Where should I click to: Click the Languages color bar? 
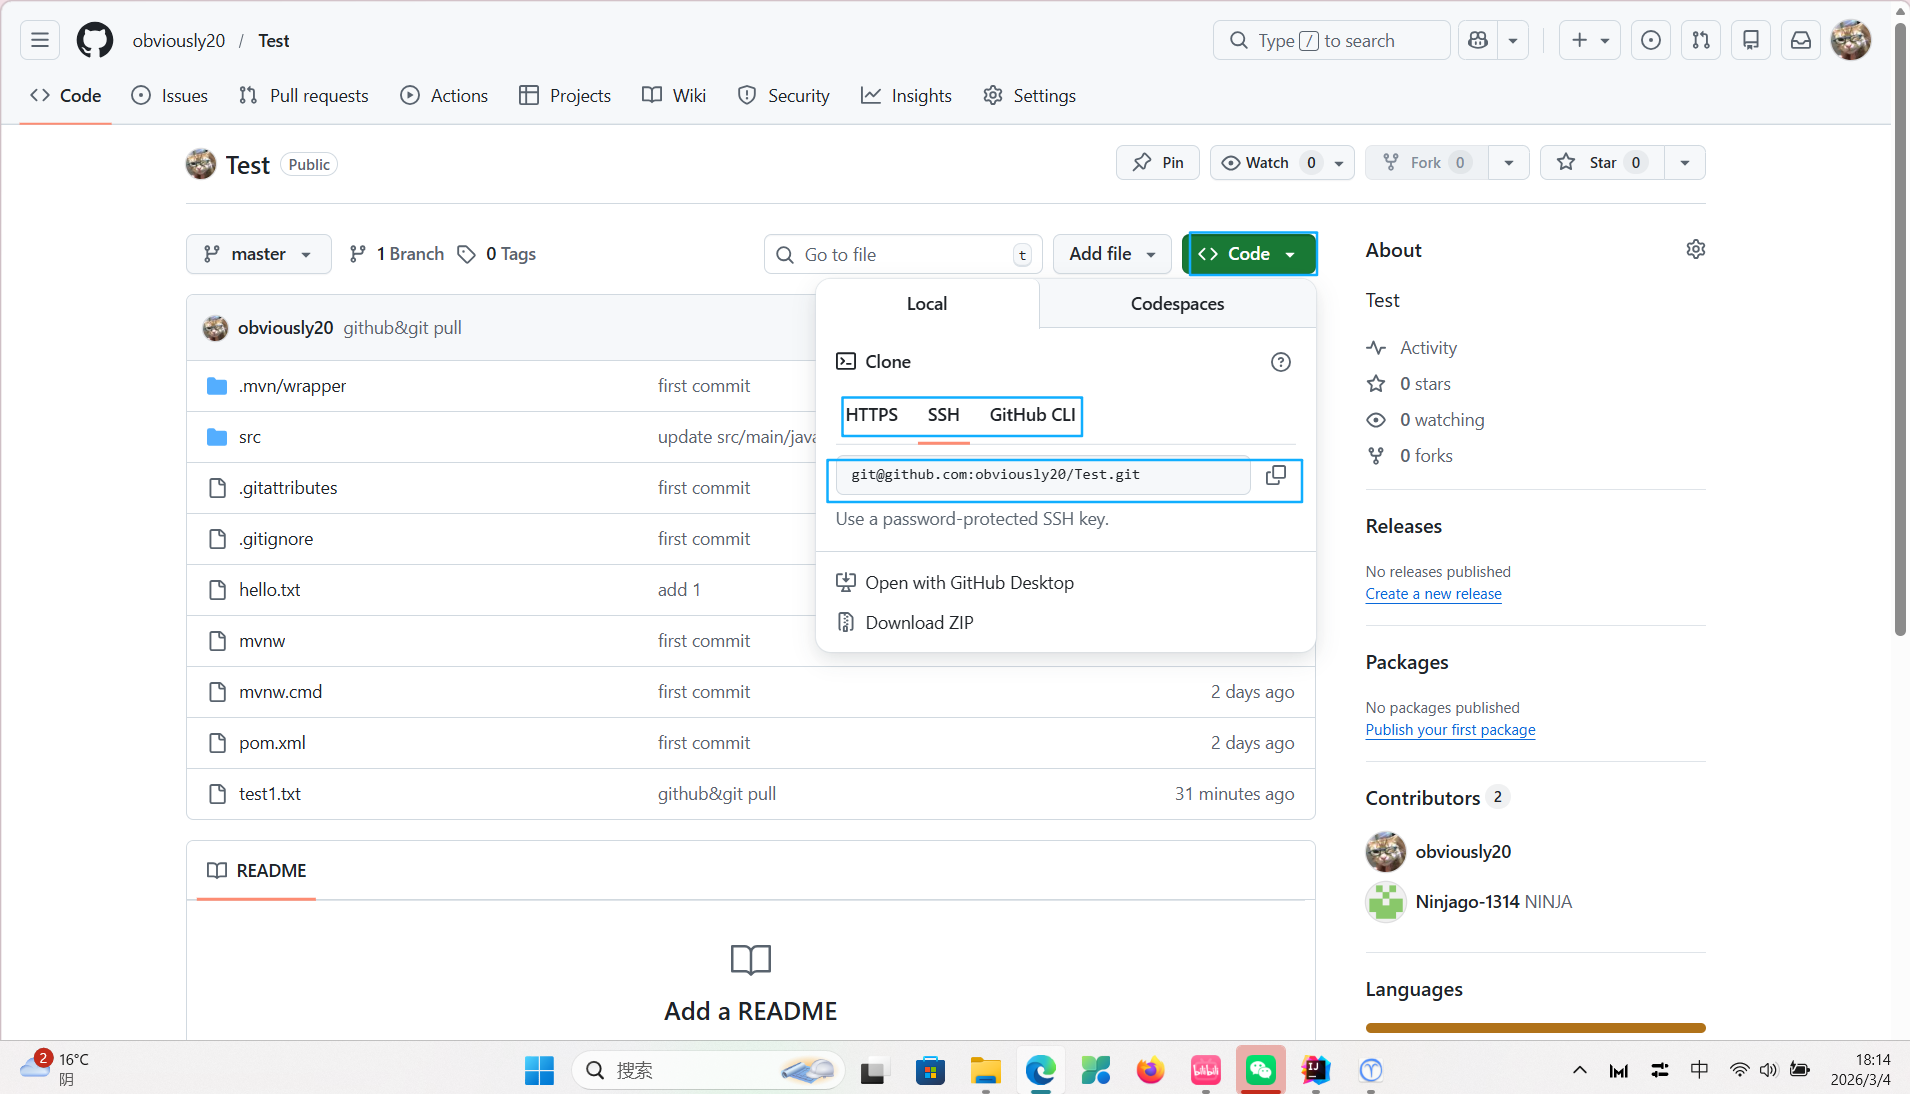[1535, 1027]
